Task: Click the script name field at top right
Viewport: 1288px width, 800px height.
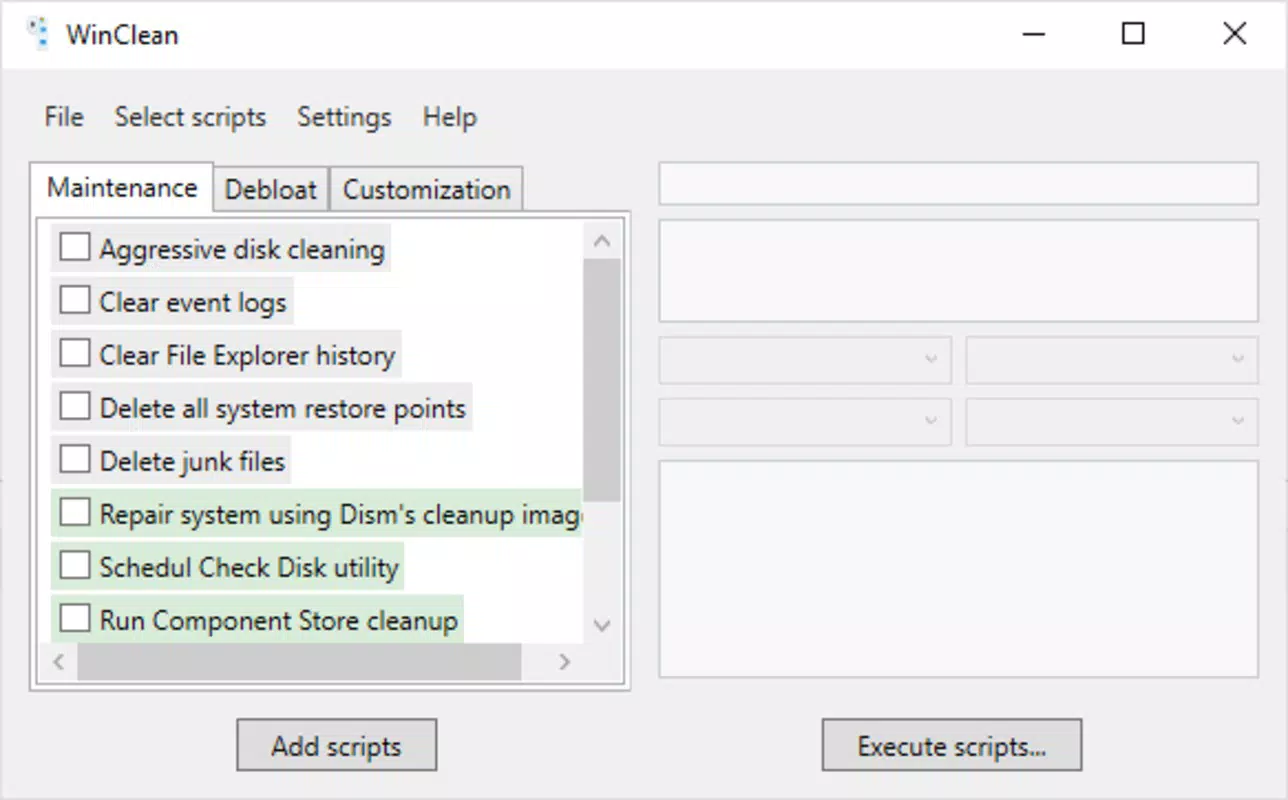Action: [958, 184]
